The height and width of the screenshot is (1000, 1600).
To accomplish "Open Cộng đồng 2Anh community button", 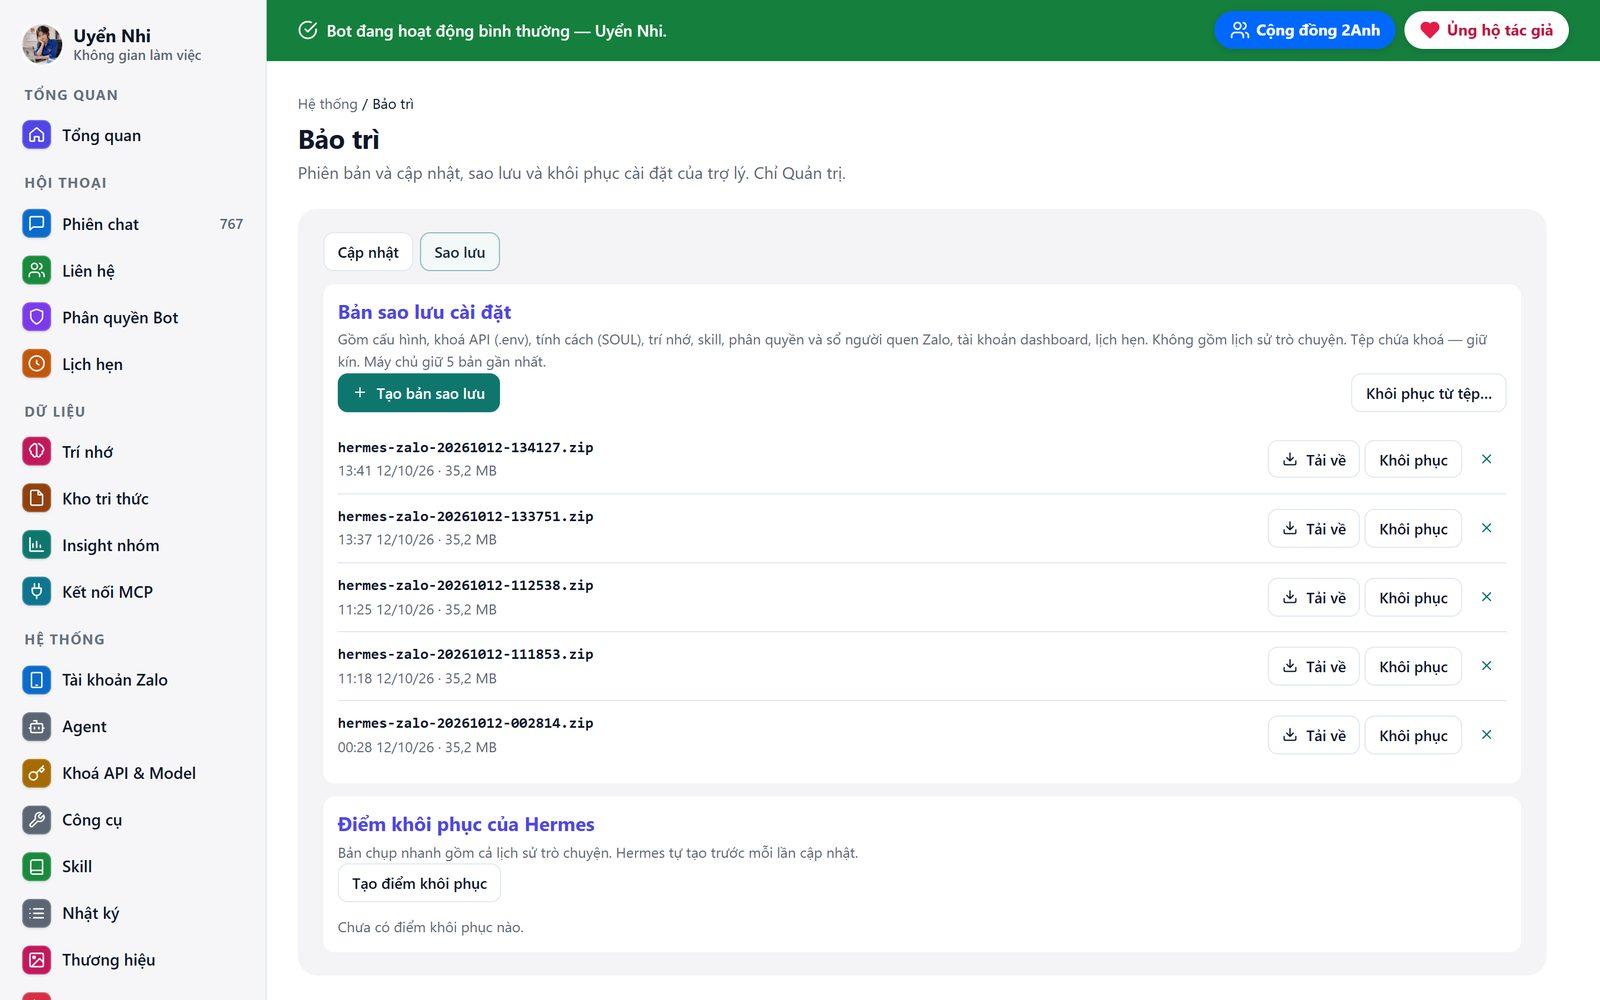I will click(x=1304, y=30).
